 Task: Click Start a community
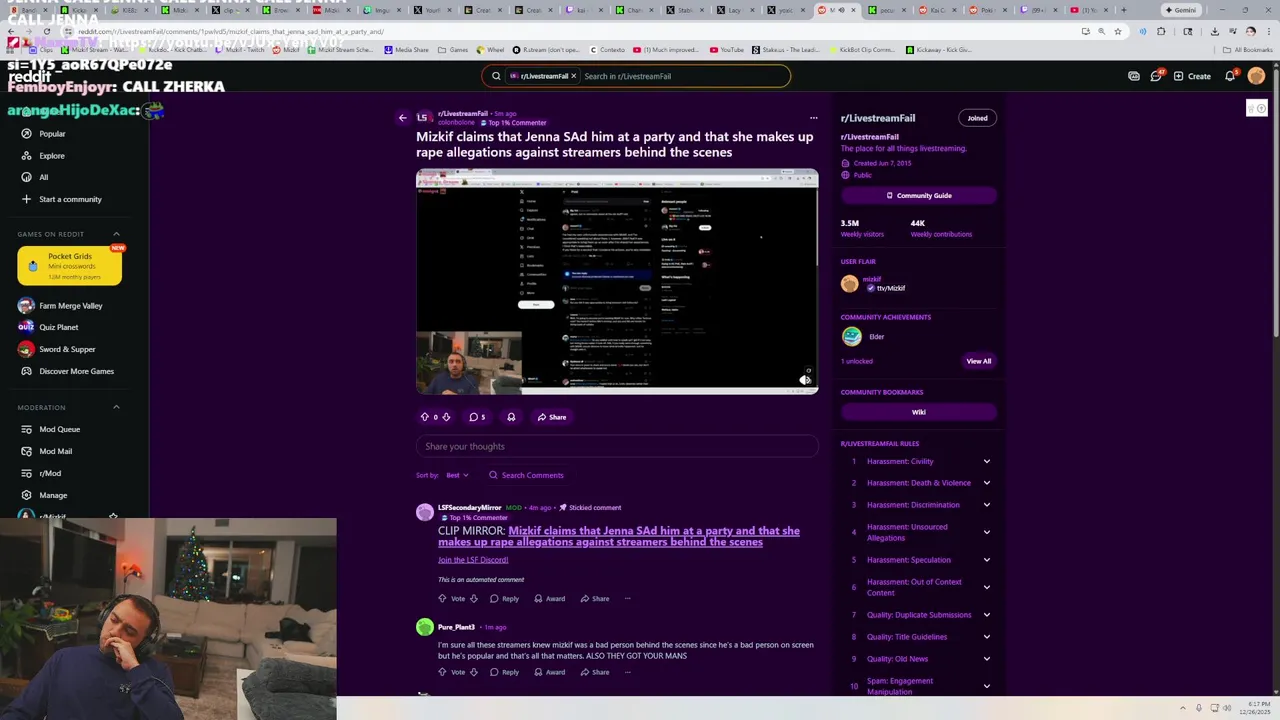(69, 199)
